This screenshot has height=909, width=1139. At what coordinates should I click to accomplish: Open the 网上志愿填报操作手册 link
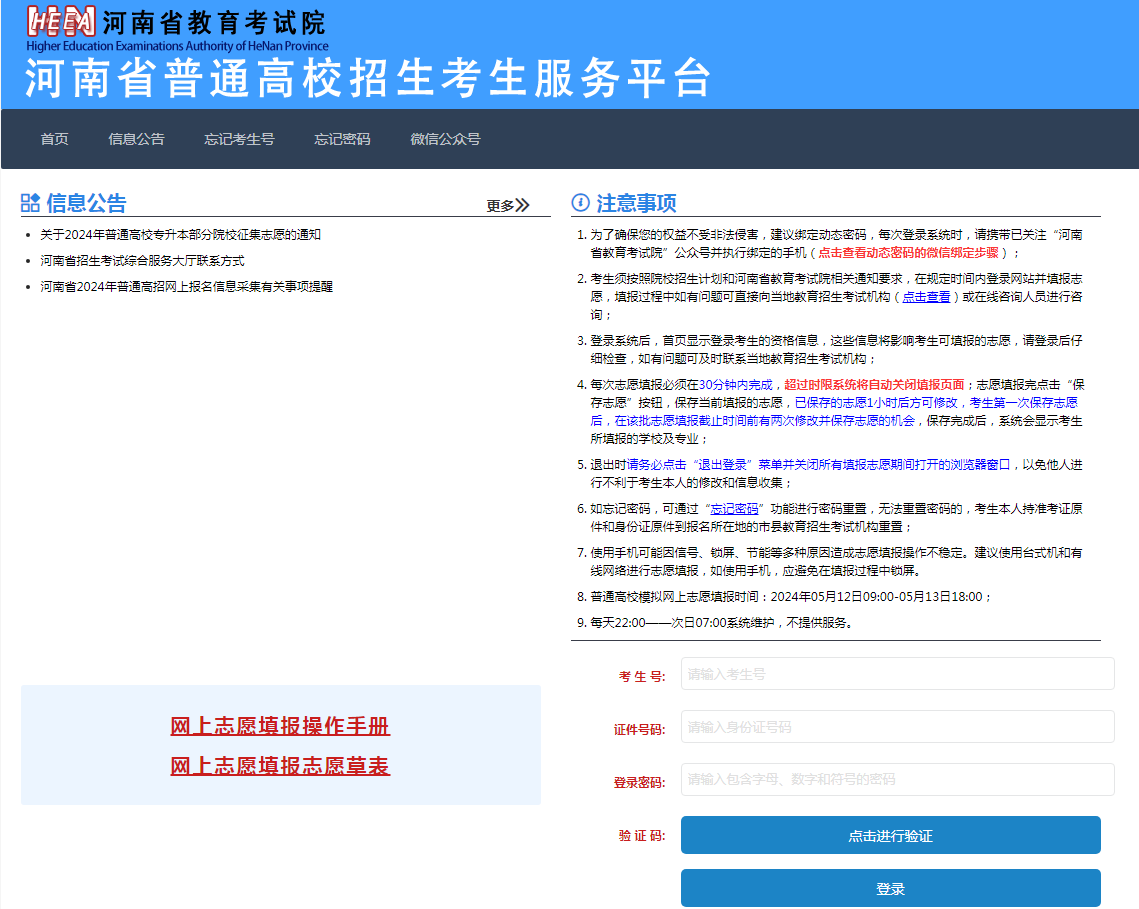pyautogui.click(x=280, y=726)
